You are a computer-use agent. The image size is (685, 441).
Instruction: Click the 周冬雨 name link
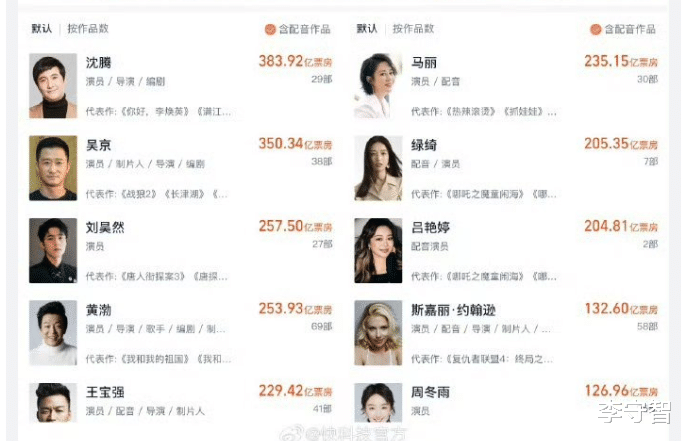click(x=430, y=392)
